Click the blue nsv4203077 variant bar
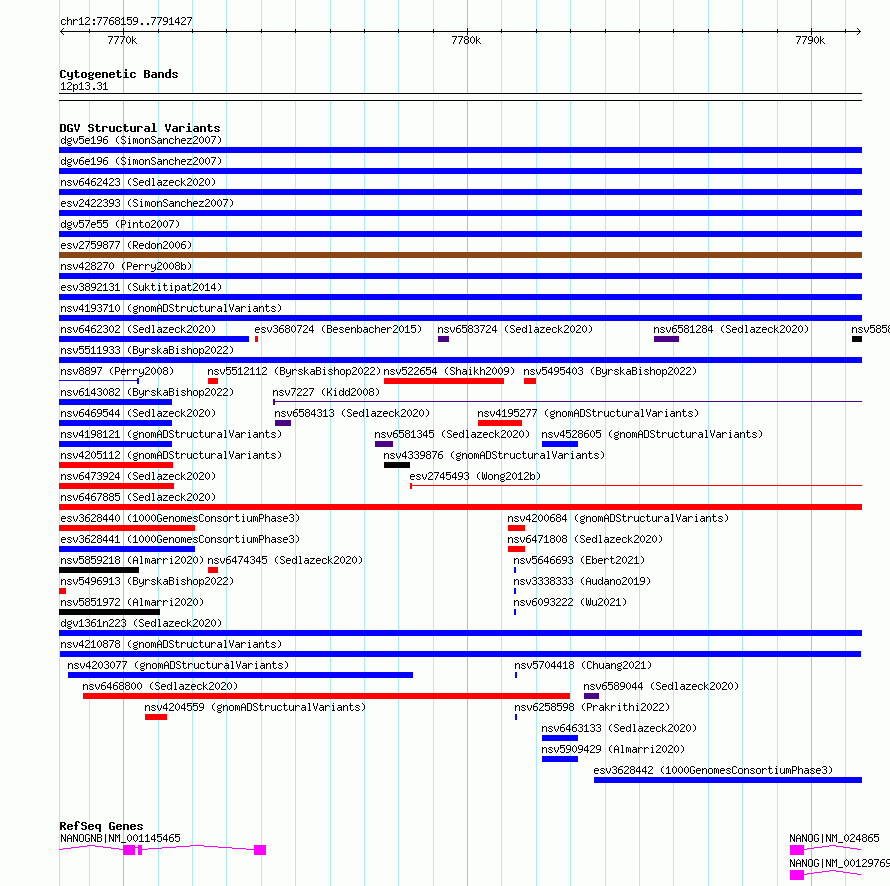The width and height of the screenshot is (890, 886). [x=241, y=675]
